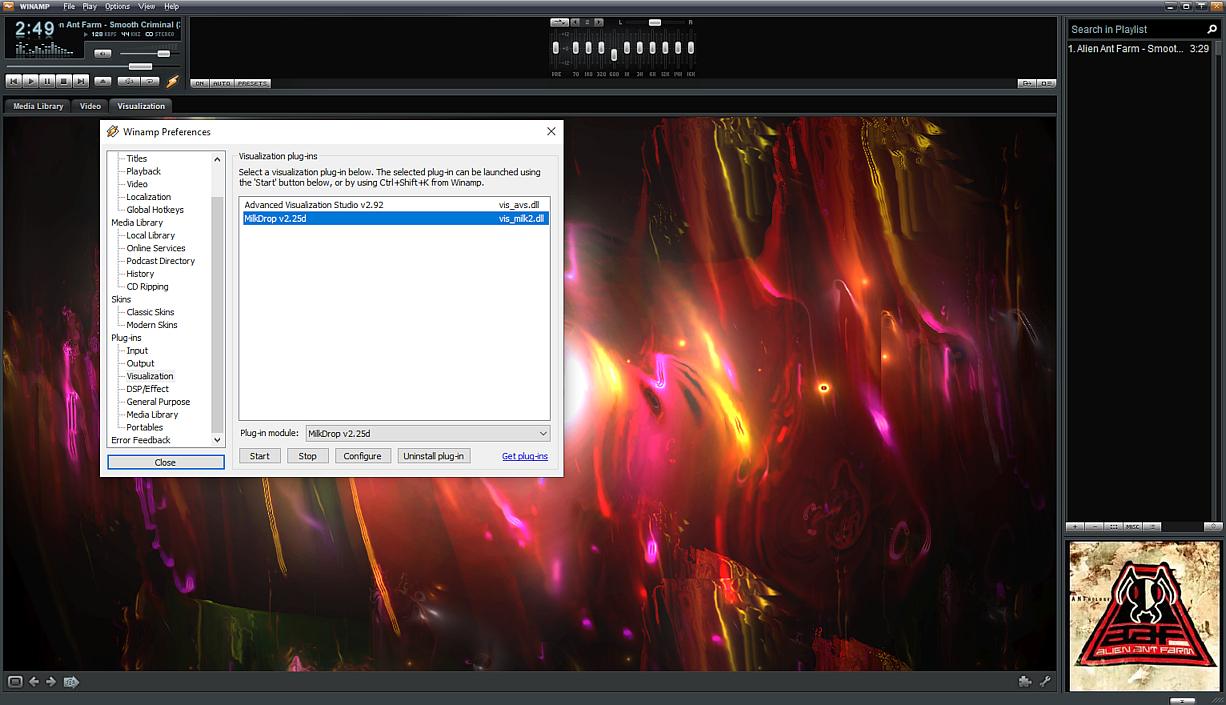Skip to the next track
1226x705 pixels.
81,81
